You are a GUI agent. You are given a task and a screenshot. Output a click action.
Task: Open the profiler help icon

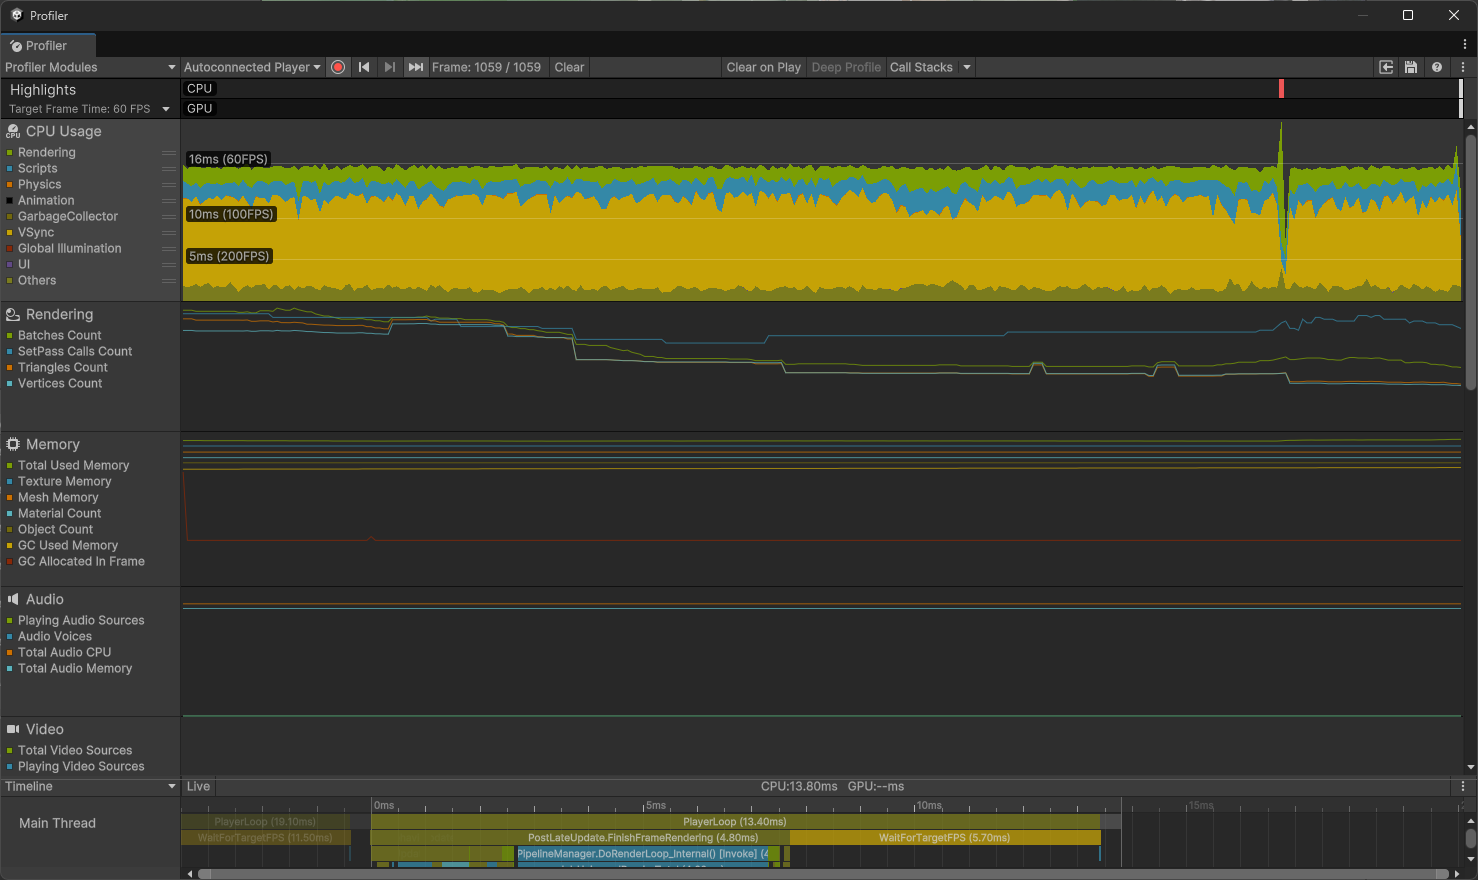(x=1437, y=67)
